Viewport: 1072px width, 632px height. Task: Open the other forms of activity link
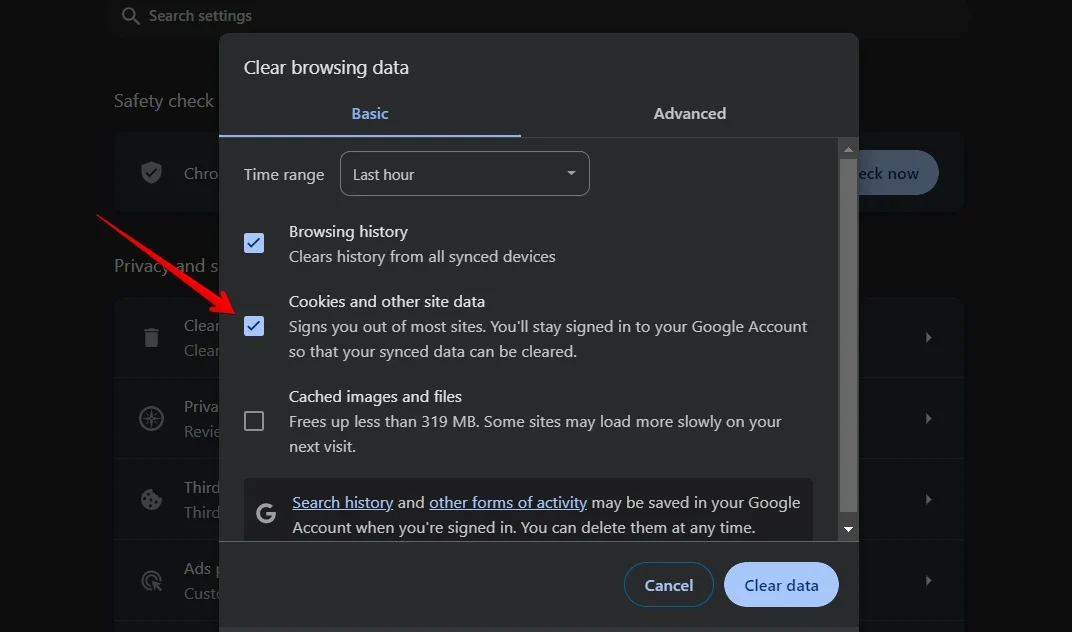508,503
